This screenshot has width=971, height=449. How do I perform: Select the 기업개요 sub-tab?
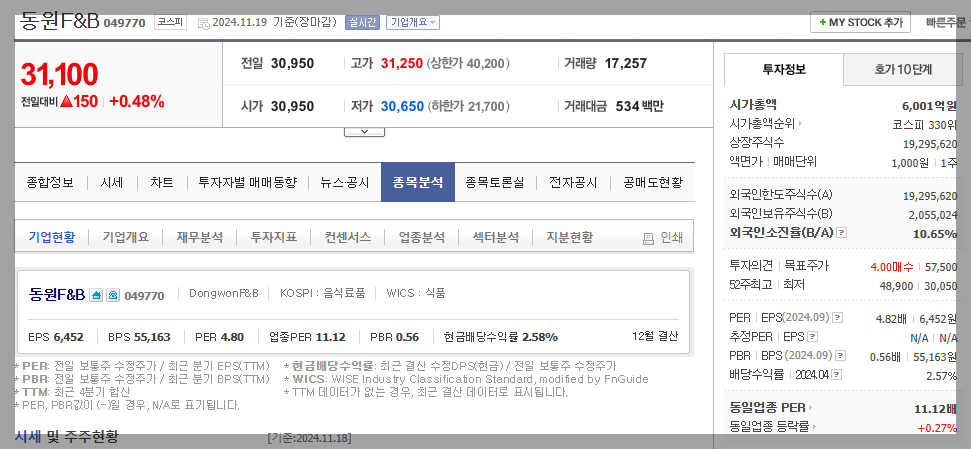click(x=126, y=237)
